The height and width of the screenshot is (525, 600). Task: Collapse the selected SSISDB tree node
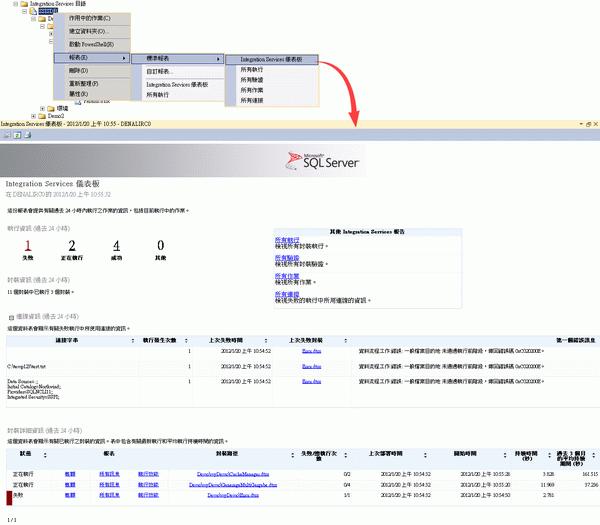24,11
